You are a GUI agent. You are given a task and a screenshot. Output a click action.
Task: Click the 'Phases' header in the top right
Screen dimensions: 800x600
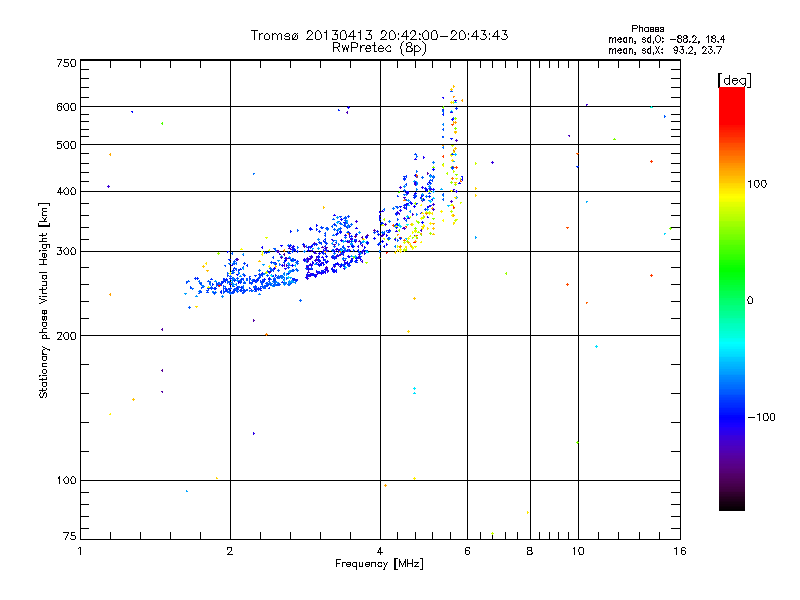tap(648, 28)
